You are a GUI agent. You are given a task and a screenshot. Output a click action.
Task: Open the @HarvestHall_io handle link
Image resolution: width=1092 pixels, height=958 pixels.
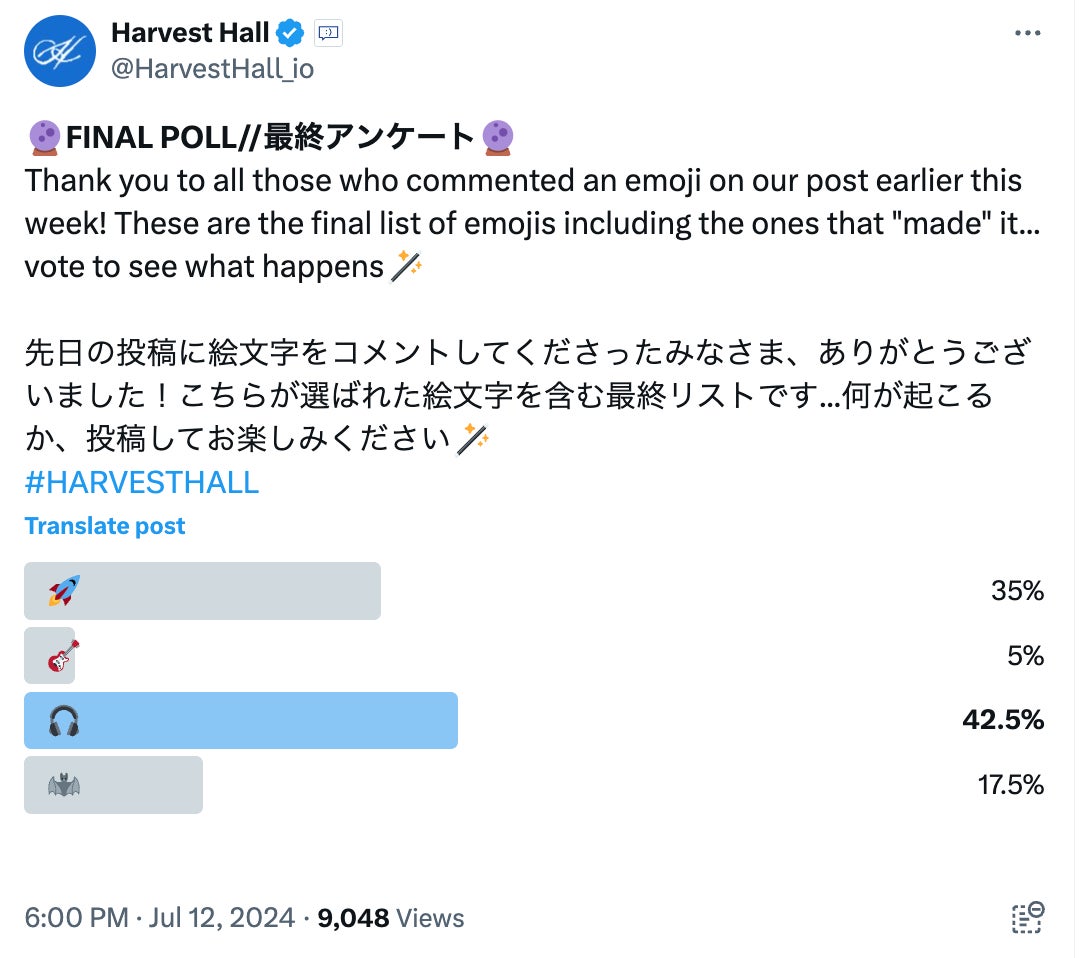click(x=212, y=68)
